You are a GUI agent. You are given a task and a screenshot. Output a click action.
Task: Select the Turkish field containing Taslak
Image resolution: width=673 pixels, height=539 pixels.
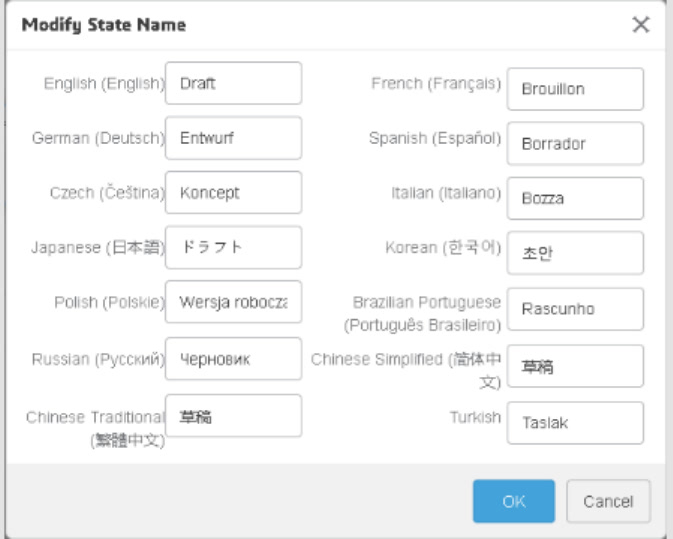coord(575,423)
